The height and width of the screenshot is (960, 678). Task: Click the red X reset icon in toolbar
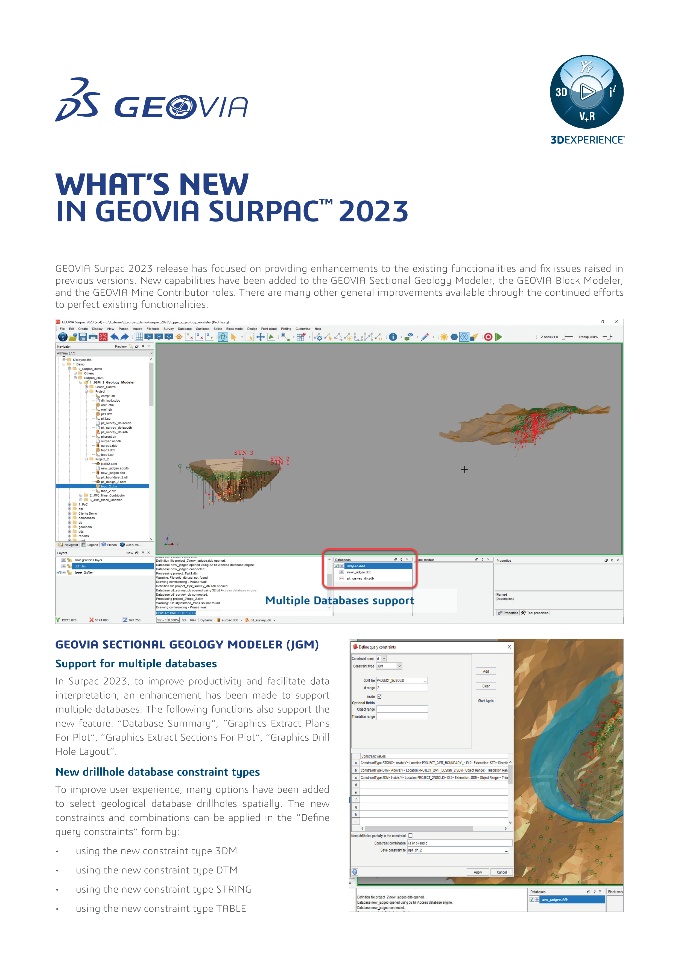103,337
